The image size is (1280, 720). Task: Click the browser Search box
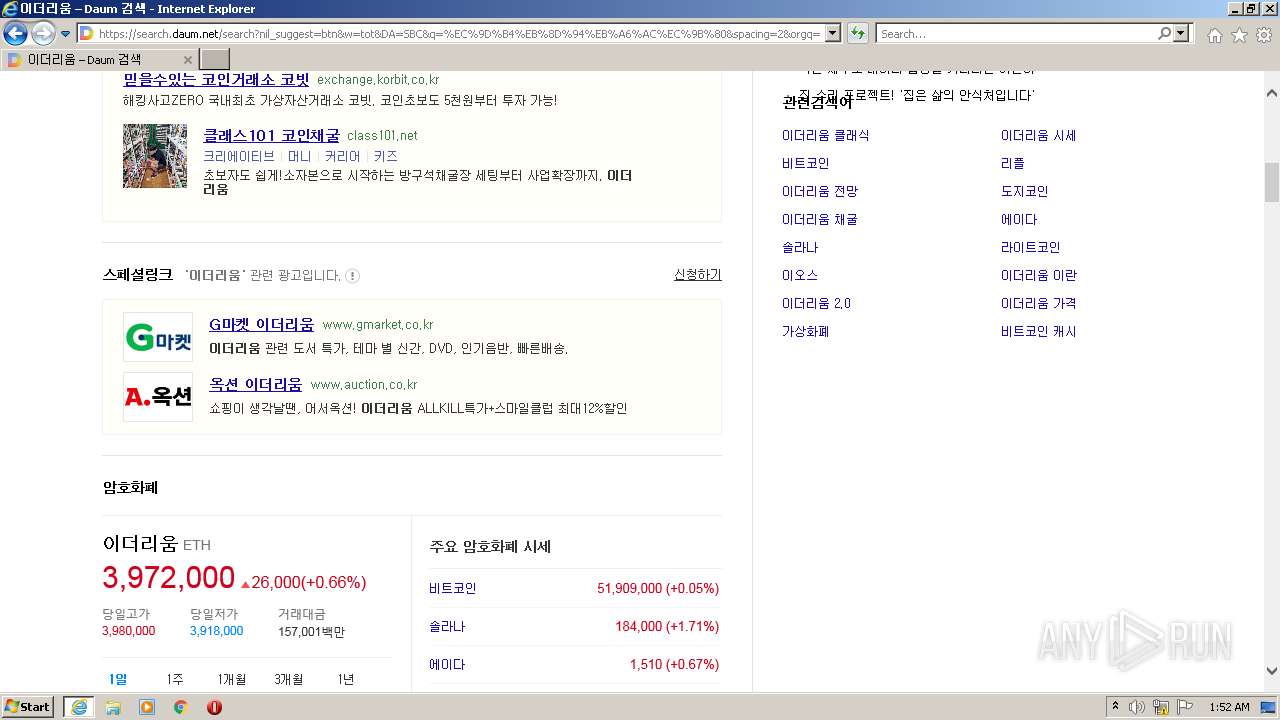(1018, 34)
